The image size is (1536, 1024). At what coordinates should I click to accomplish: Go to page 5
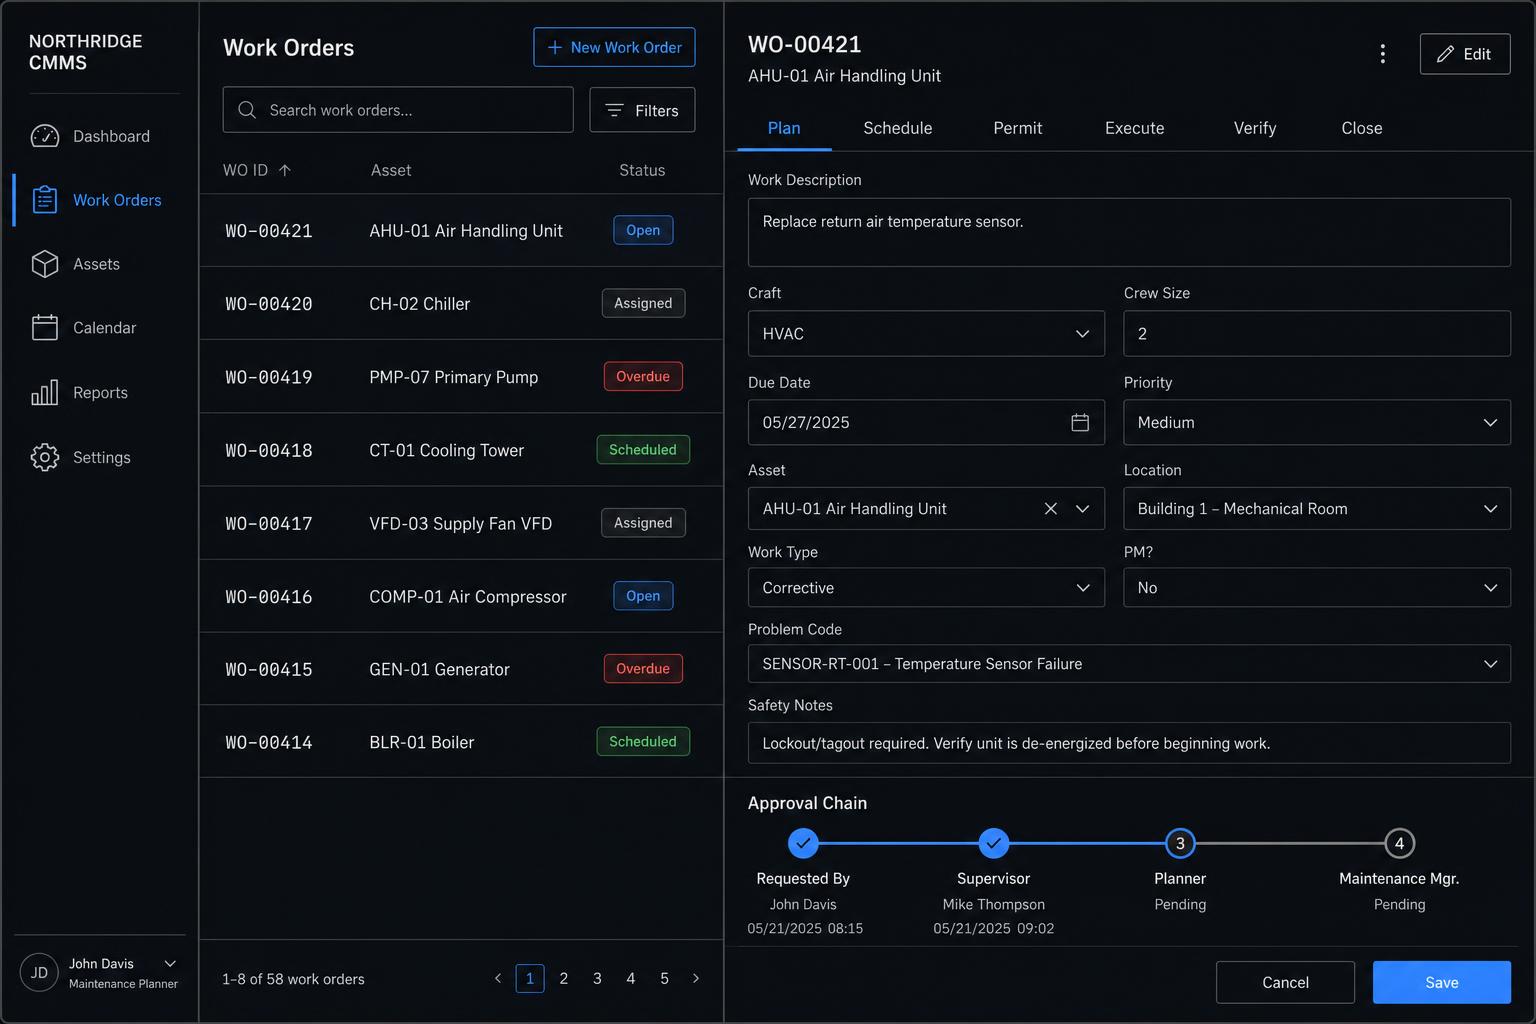(x=664, y=978)
